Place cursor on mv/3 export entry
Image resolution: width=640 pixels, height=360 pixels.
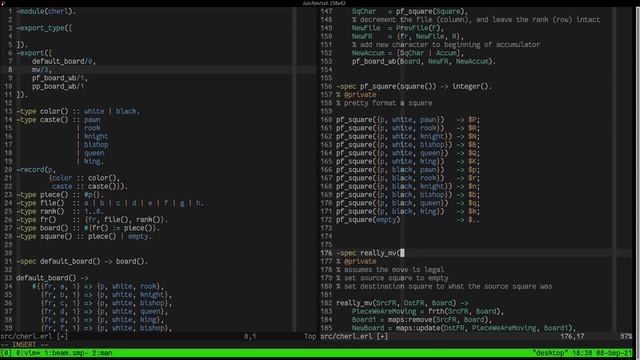(42, 70)
